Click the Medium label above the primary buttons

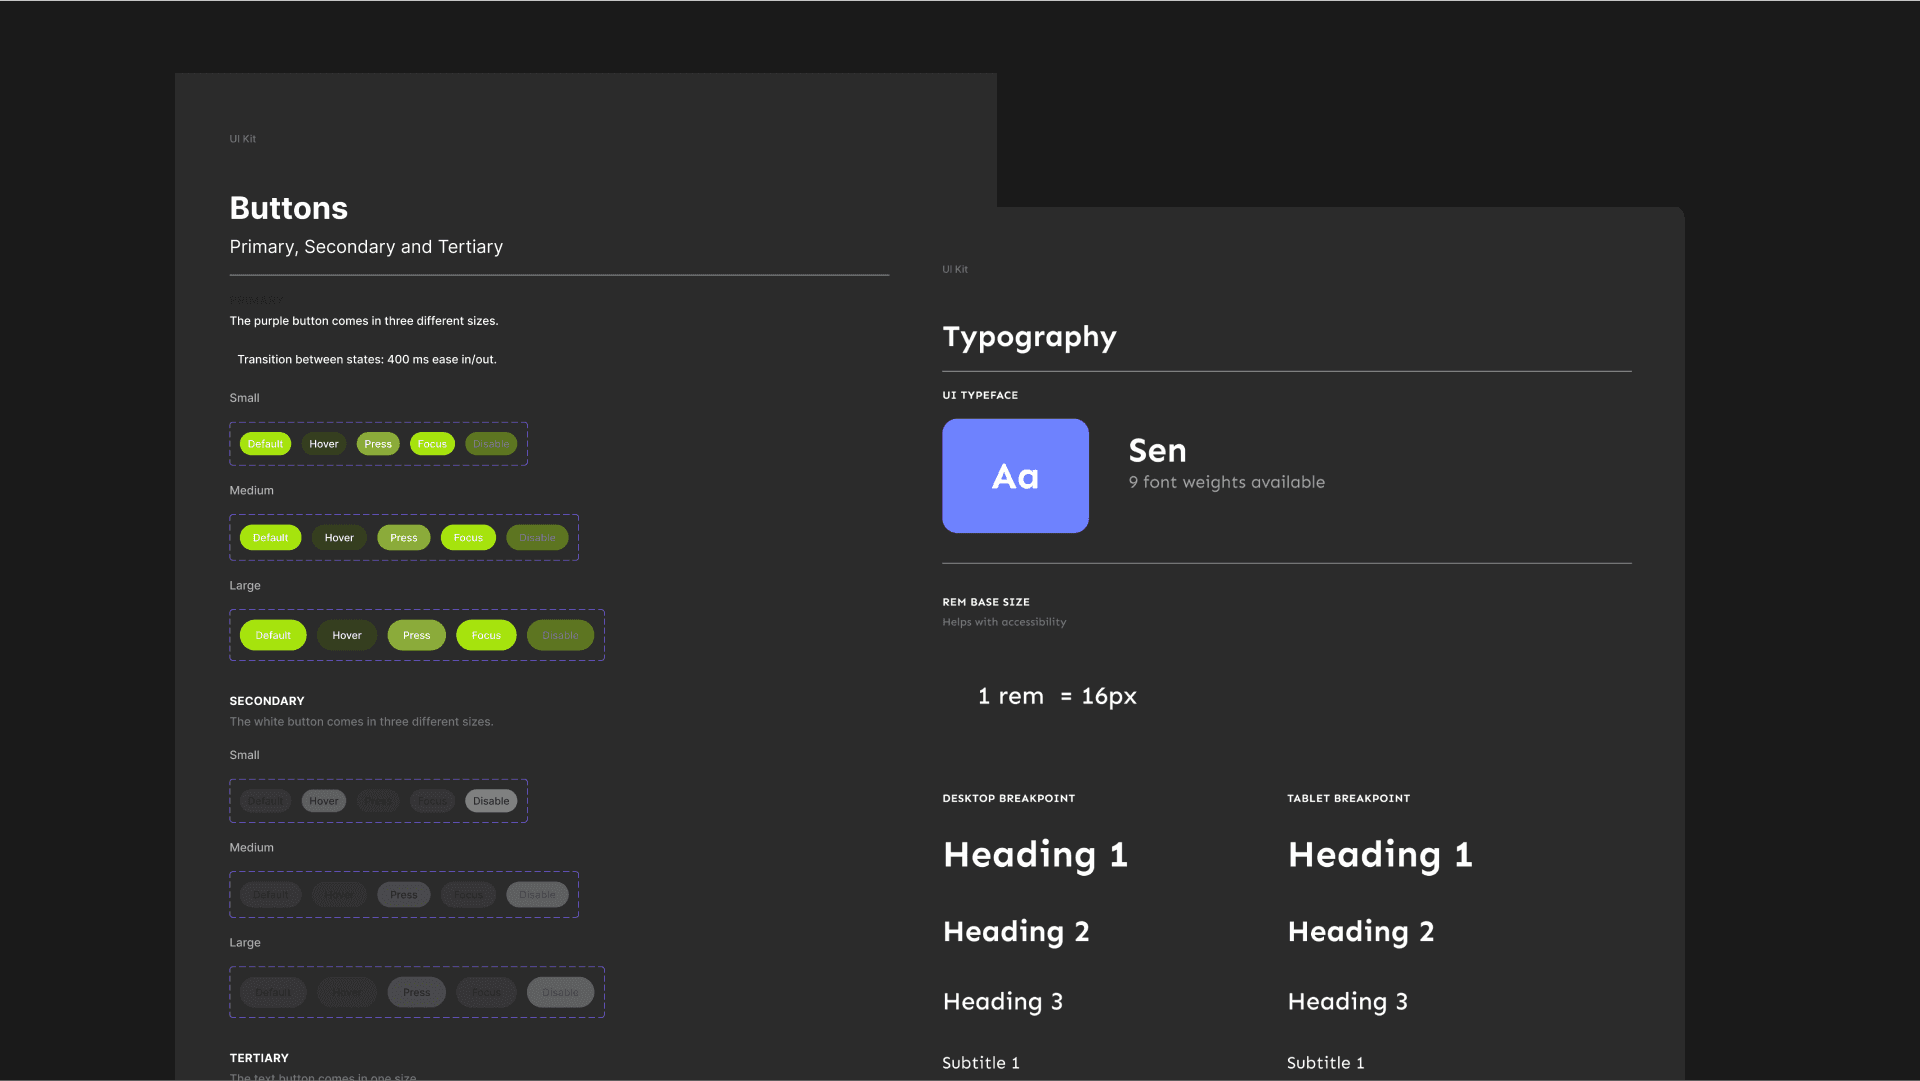pos(252,491)
